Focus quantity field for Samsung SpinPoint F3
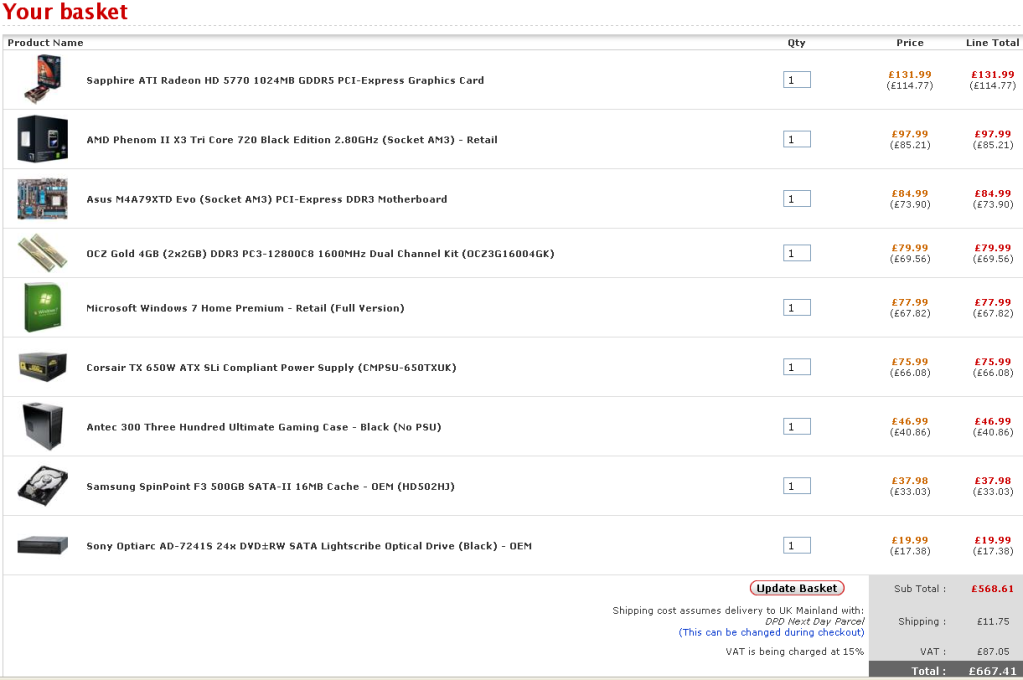This screenshot has width=1023, height=680. pyautogui.click(x=797, y=486)
